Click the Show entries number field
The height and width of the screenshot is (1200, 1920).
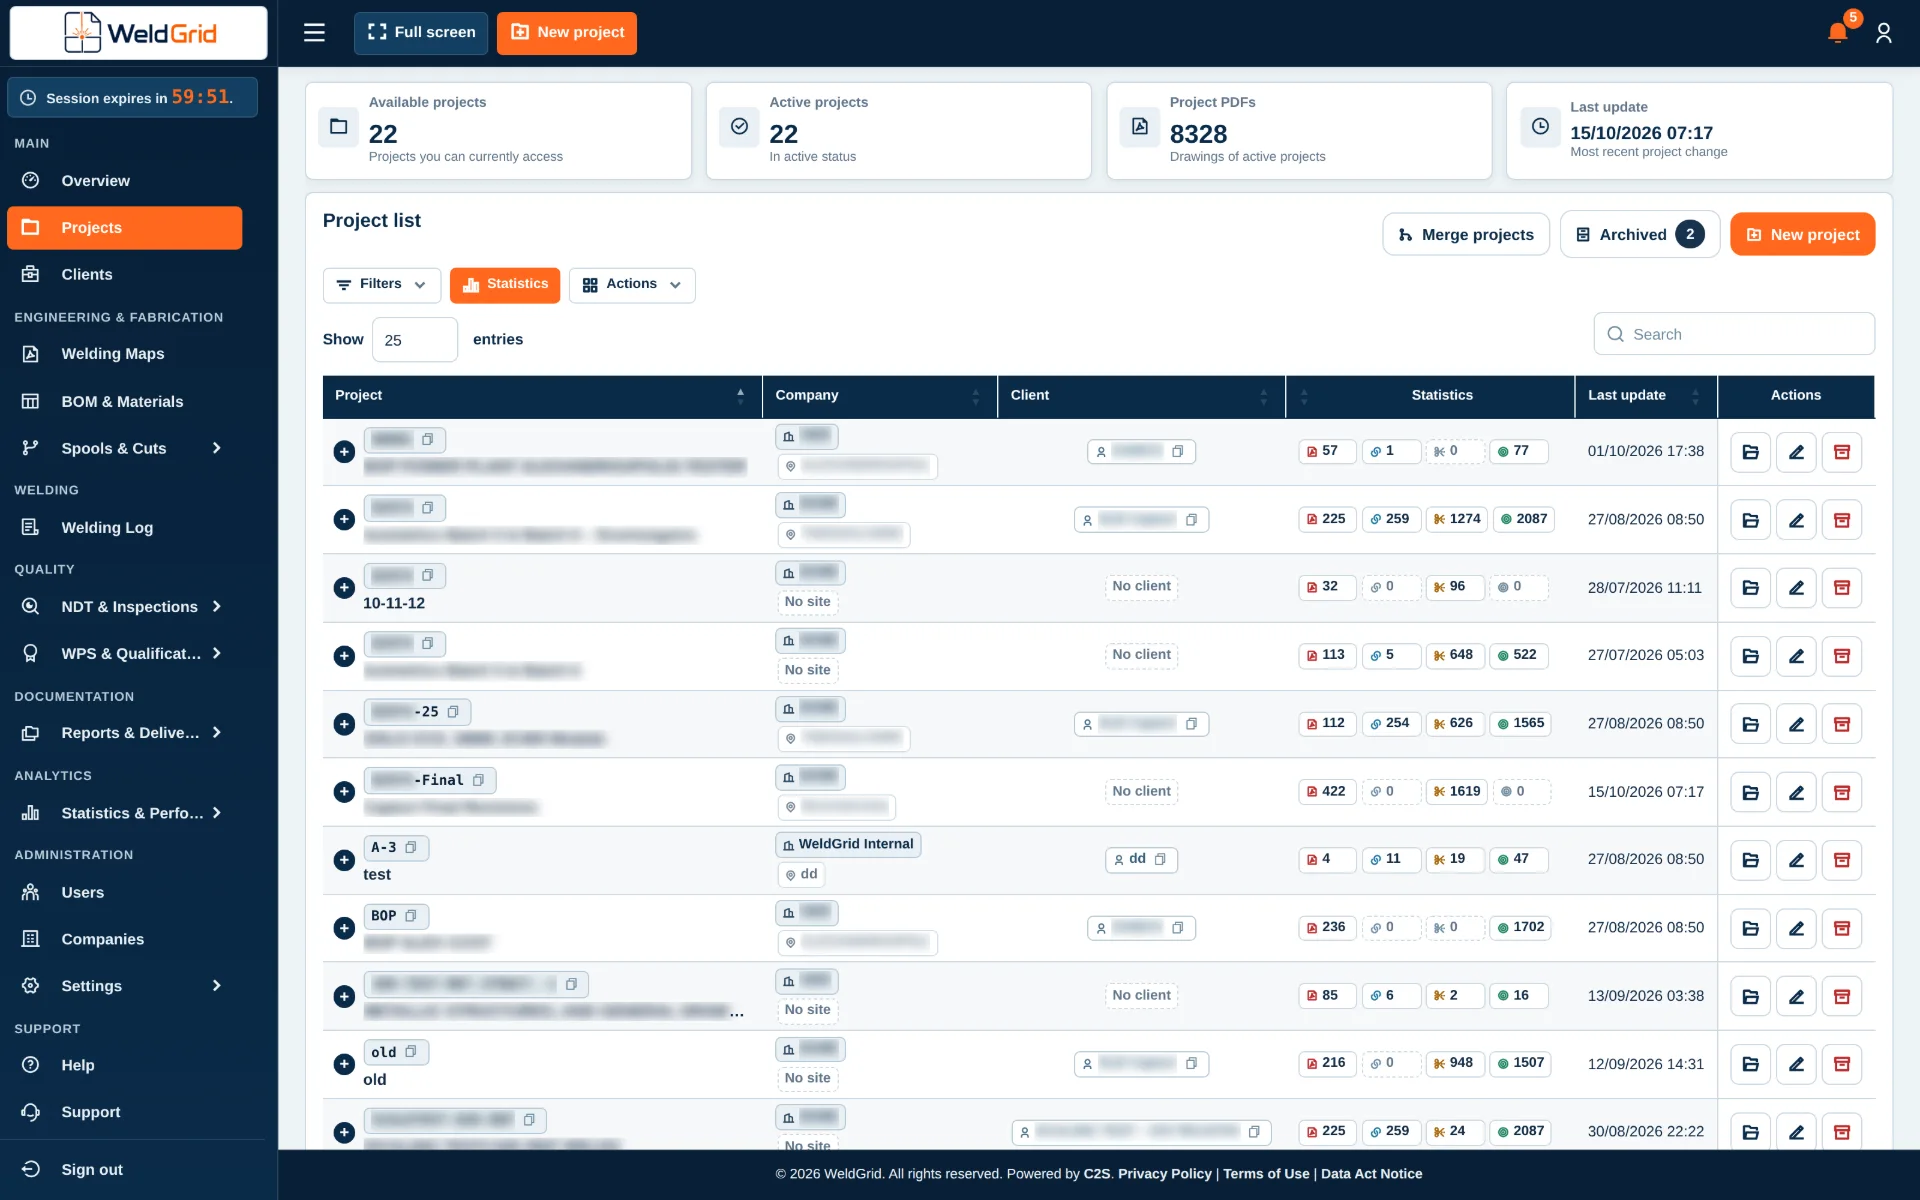click(x=415, y=340)
